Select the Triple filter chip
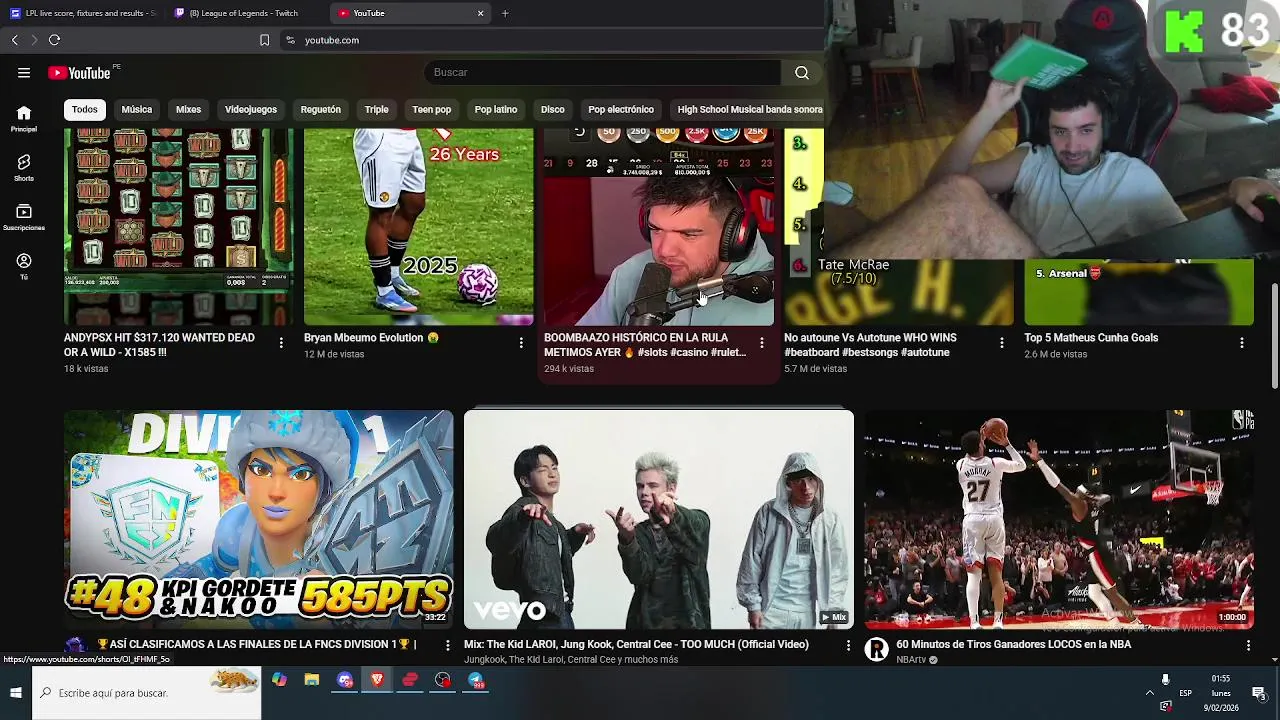Image resolution: width=1280 pixels, height=720 pixels. click(x=376, y=109)
